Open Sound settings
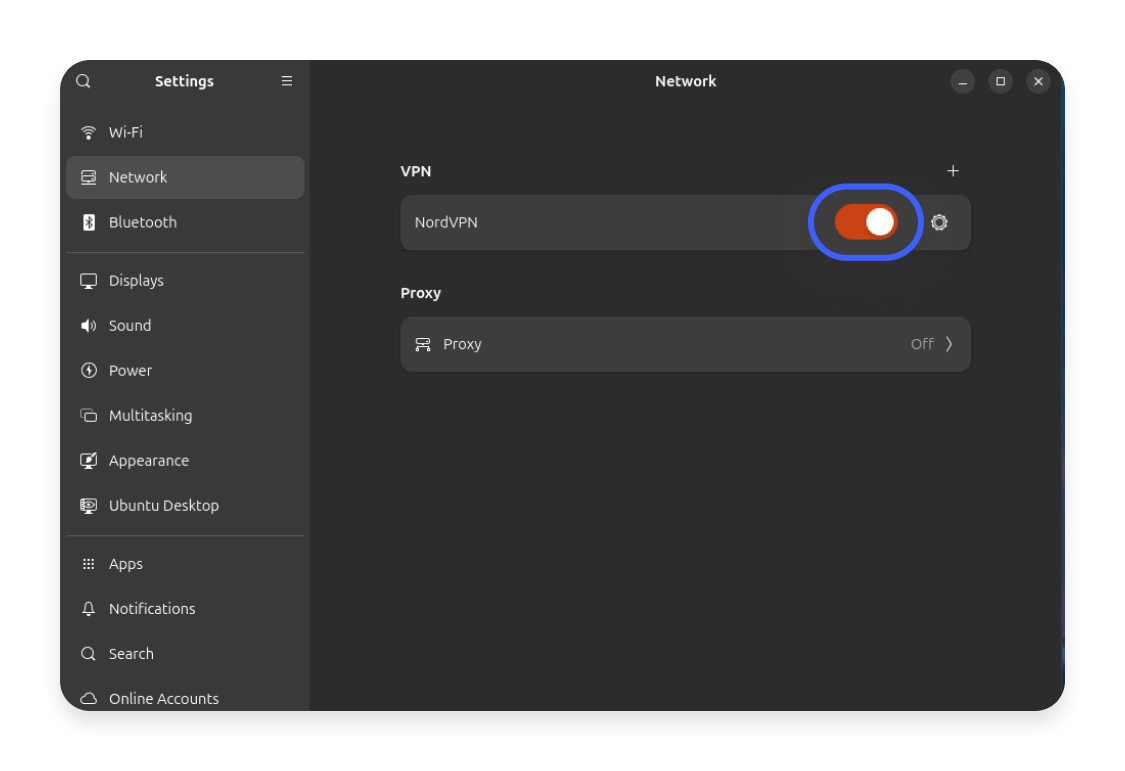This screenshot has height=771, width=1125. click(x=130, y=325)
